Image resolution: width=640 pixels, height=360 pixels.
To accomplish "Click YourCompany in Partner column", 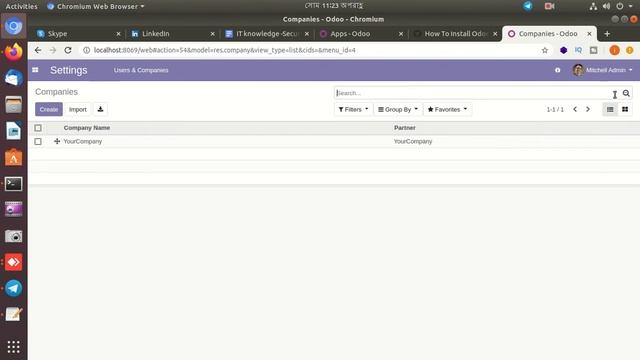I will tap(413, 141).
